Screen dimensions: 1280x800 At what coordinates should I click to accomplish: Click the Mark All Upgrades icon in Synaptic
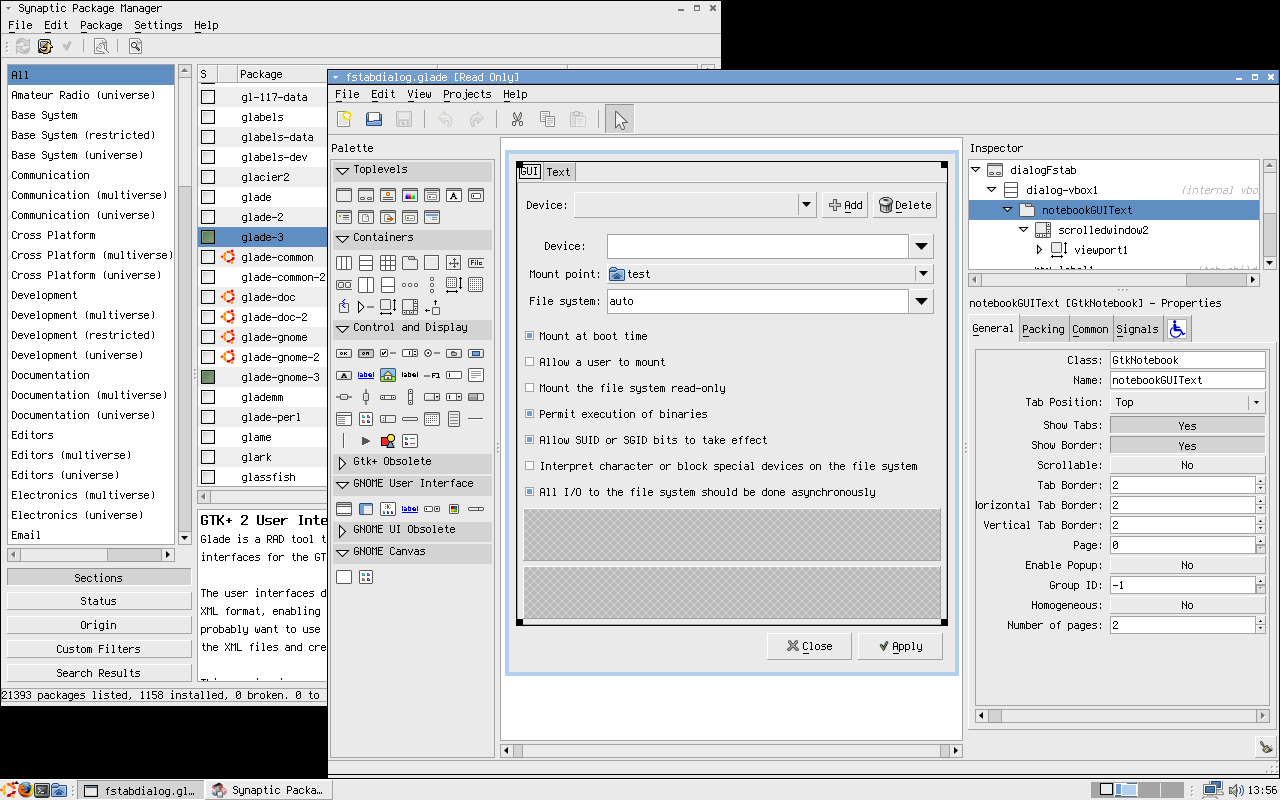pos(45,46)
